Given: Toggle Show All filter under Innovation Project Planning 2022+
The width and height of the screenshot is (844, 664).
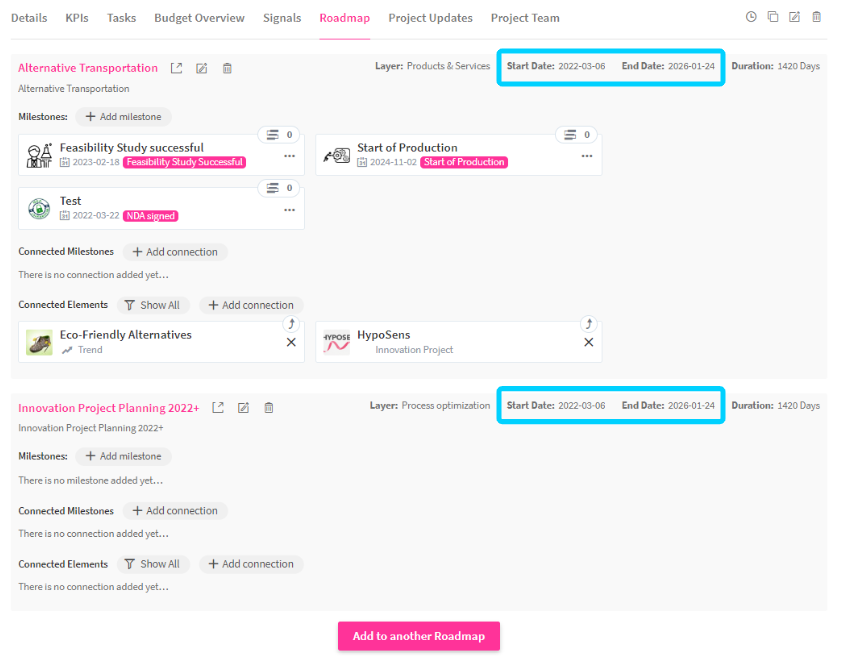Looking at the screenshot, I should (153, 563).
